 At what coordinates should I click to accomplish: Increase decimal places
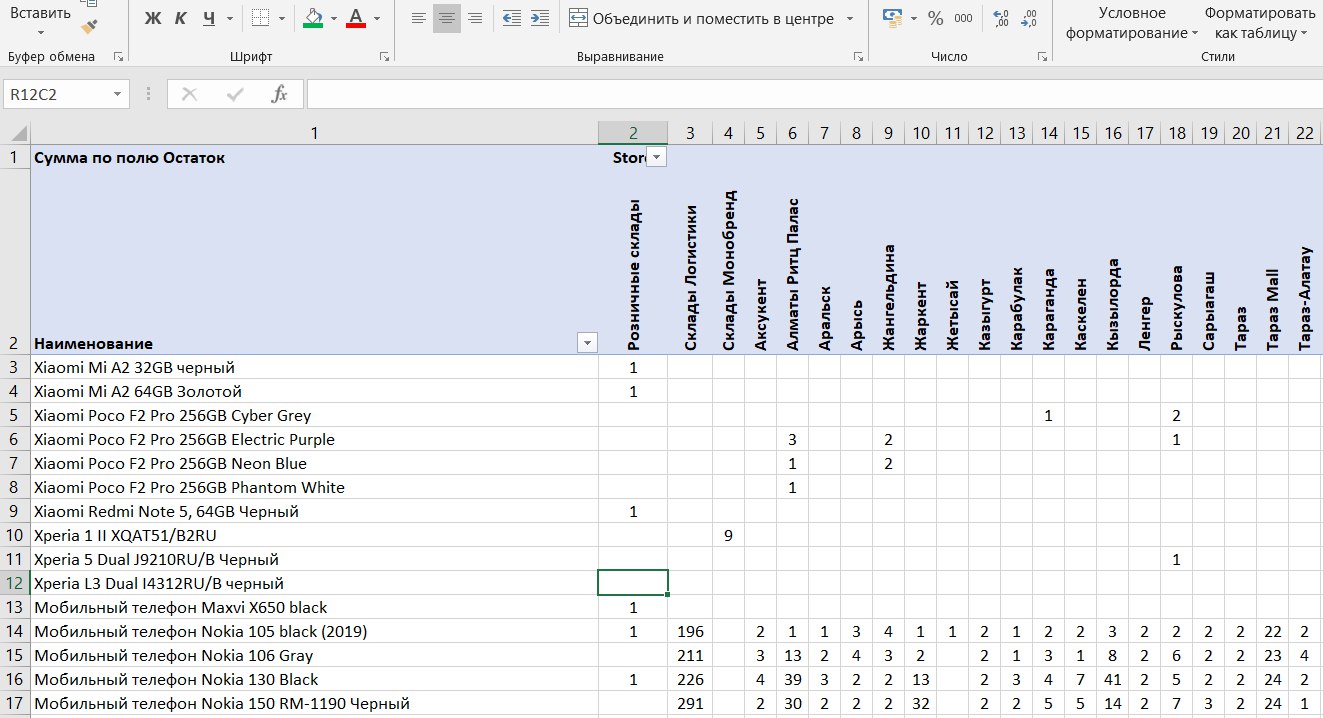click(1002, 18)
